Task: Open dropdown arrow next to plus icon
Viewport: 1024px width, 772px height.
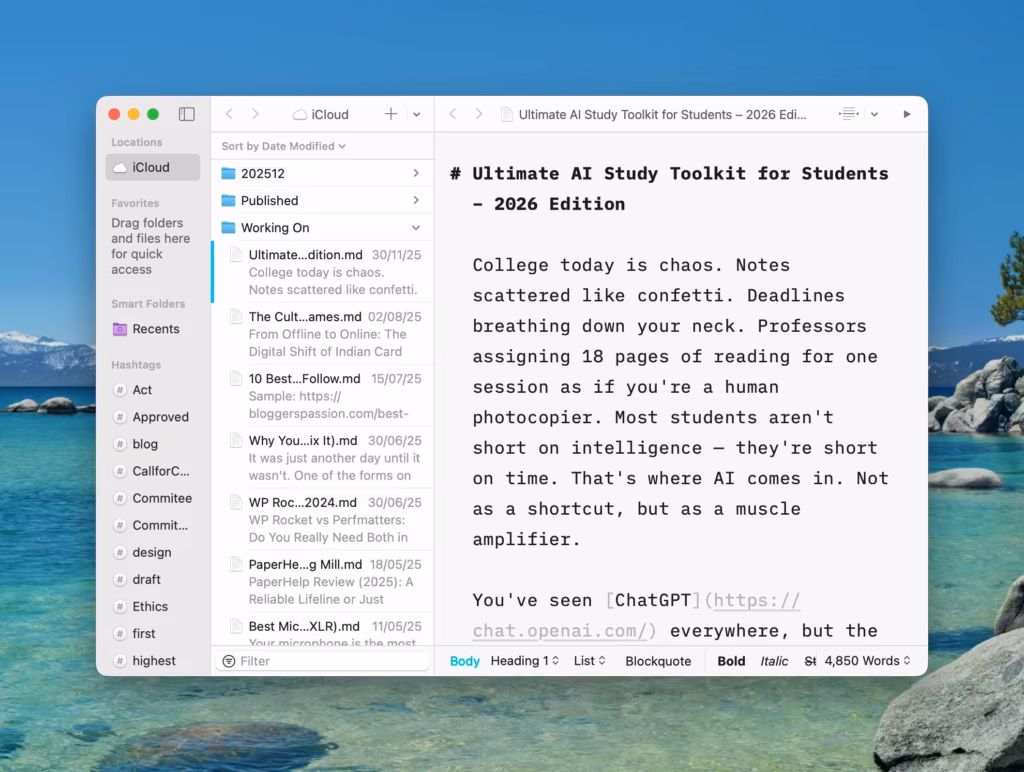Action: pyautogui.click(x=417, y=115)
